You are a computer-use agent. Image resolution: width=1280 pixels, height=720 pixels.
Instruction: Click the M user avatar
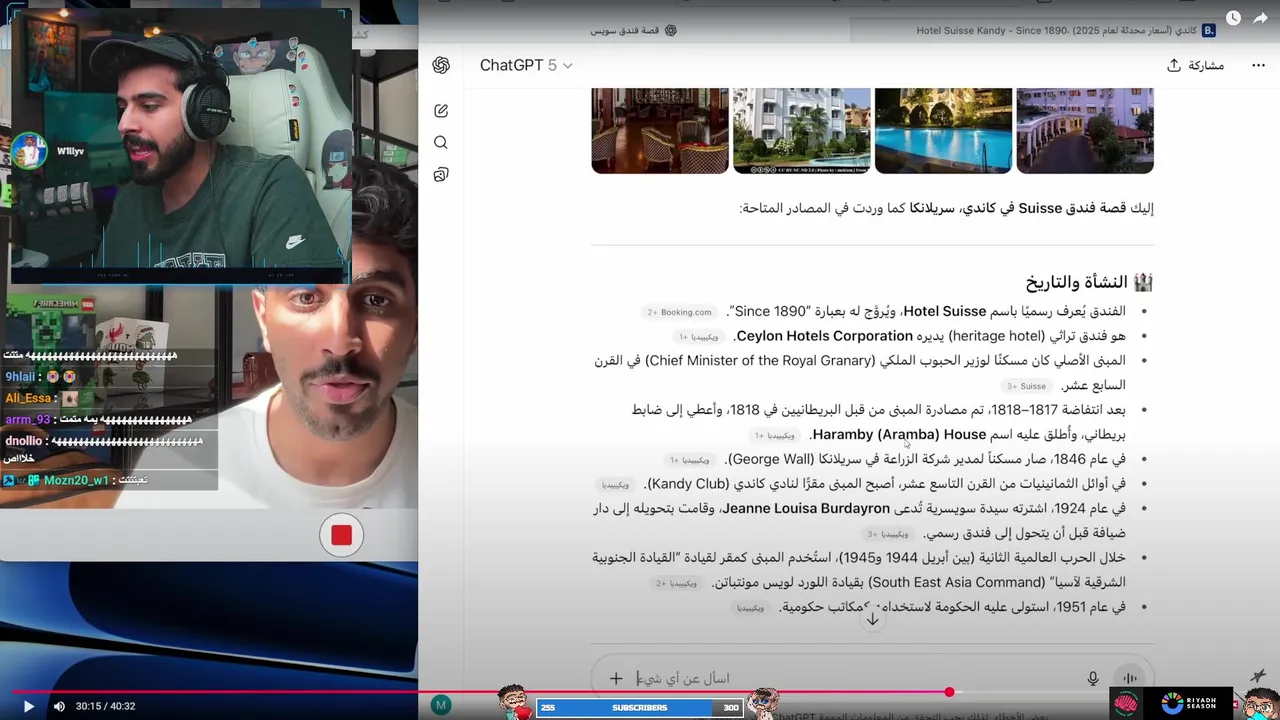pyautogui.click(x=441, y=705)
